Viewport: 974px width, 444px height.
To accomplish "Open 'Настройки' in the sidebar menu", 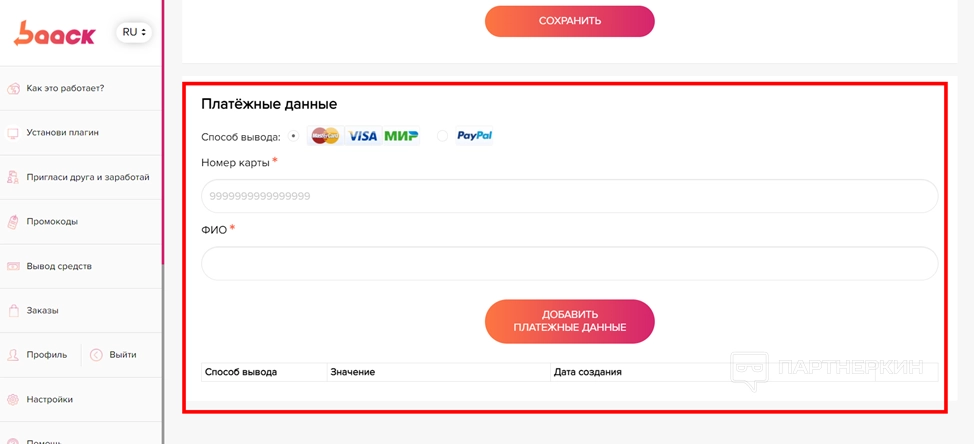I will tap(50, 400).
